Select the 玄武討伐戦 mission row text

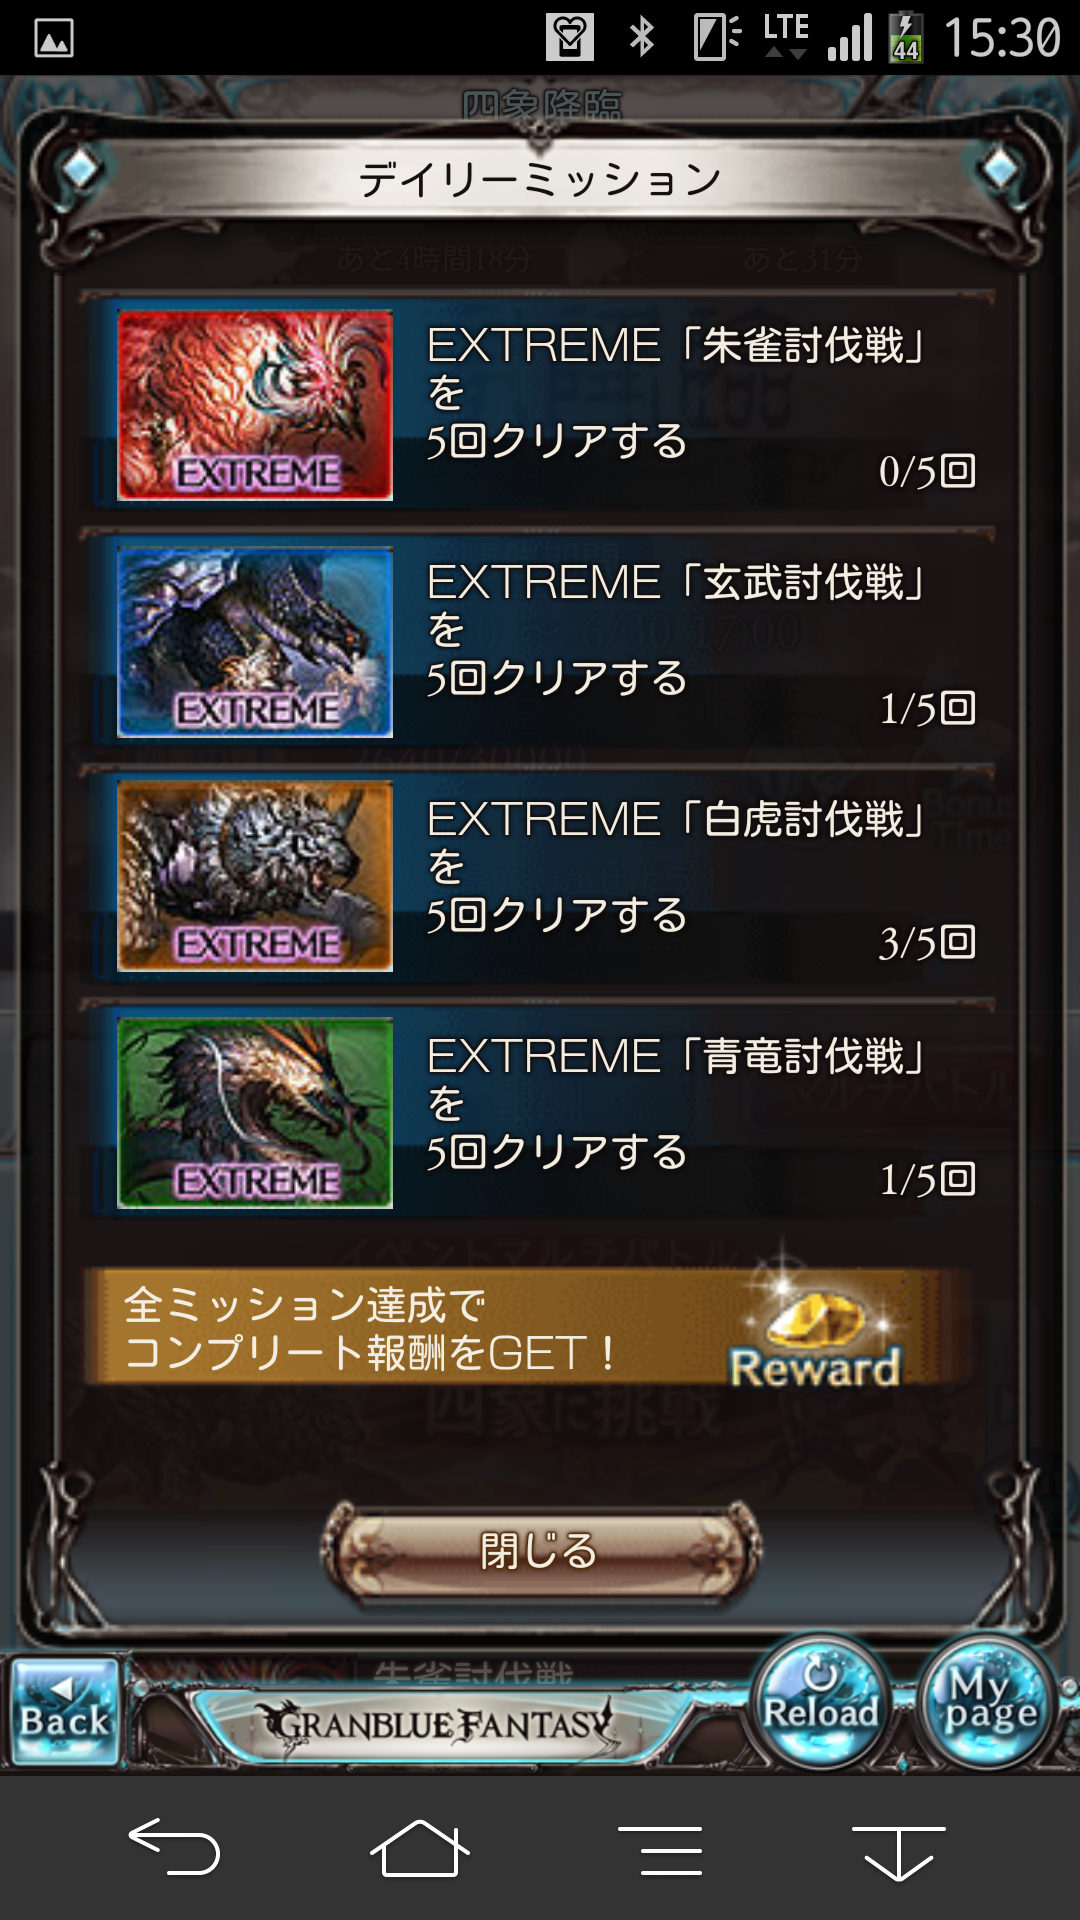(678, 630)
